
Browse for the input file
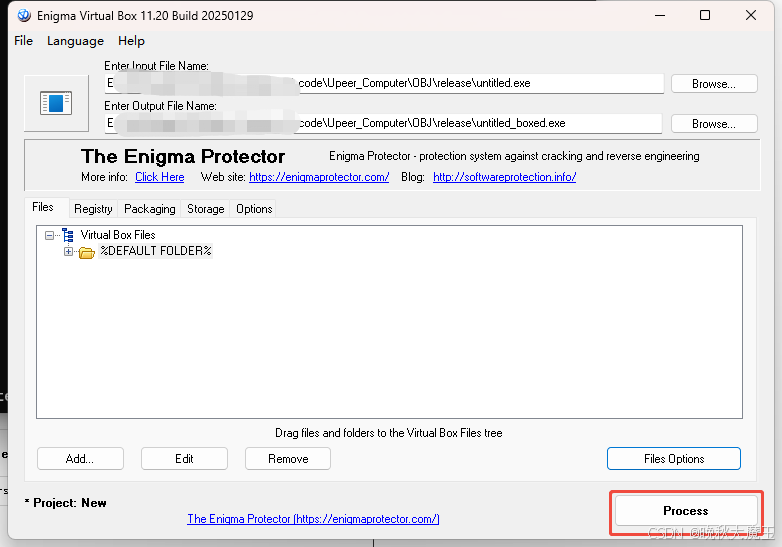[714, 84]
